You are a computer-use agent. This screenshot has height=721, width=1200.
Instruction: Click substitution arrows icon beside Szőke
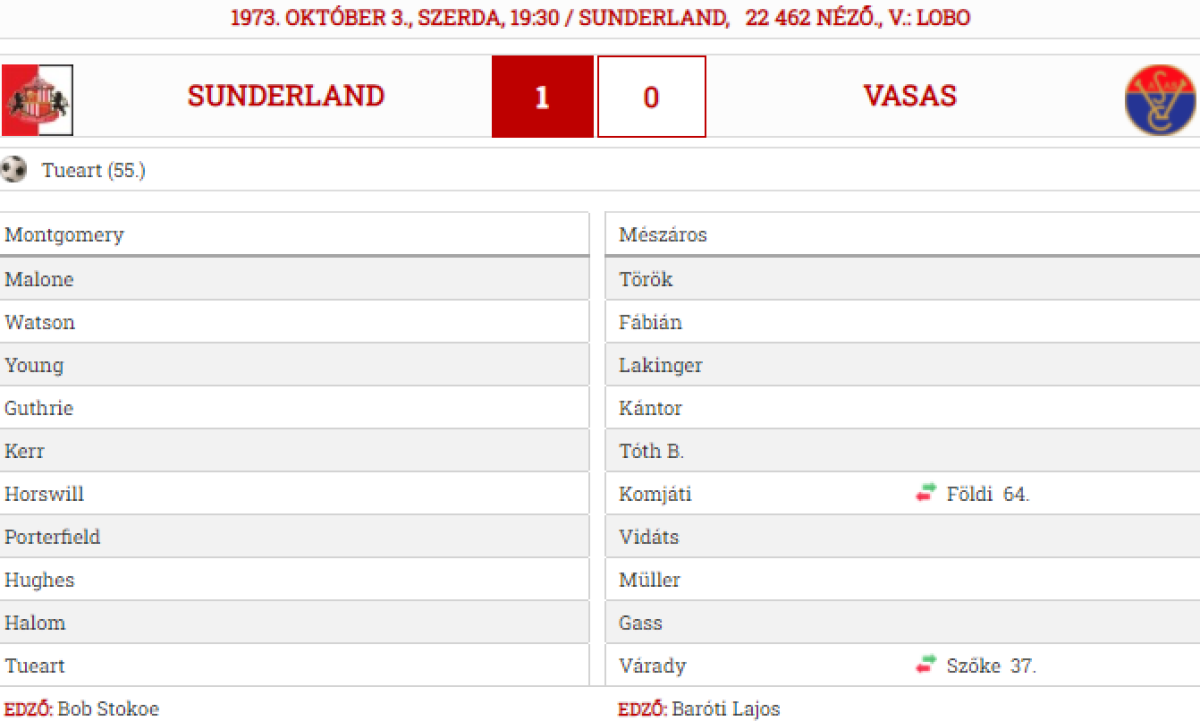[926, 665]
